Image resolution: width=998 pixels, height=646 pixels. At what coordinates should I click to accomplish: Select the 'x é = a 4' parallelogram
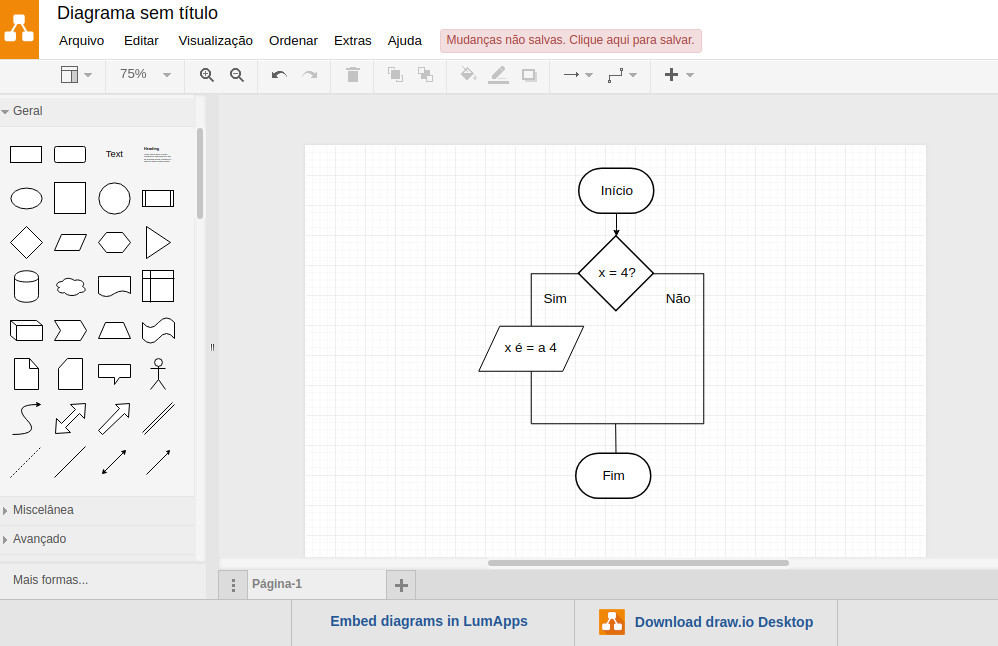coord(531,349)
